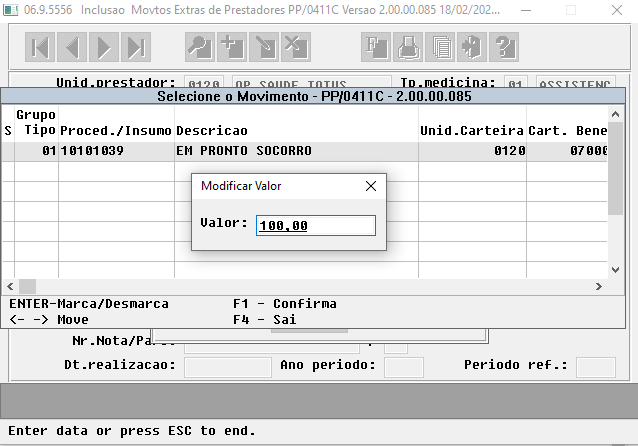Image resolution: width=638 pixels, height=446 pixels.
Task: Click the vertical scrollbar thumb
Action: pyautogui.click(x=616, y=168)
